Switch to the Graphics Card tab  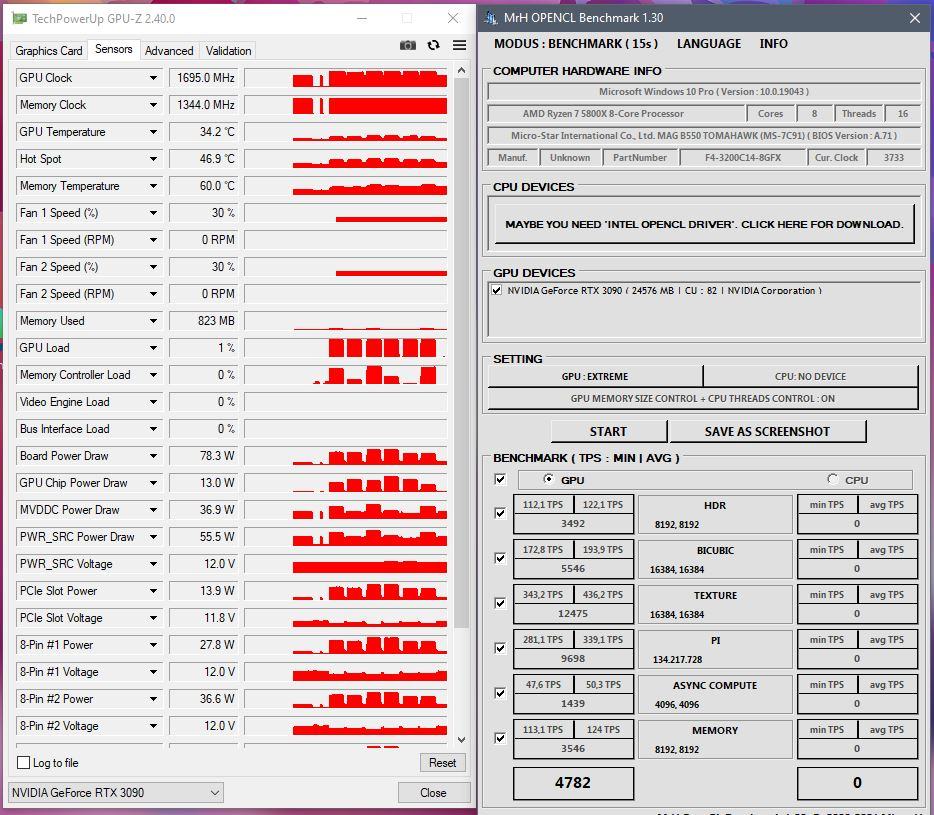tap(49, 51)
